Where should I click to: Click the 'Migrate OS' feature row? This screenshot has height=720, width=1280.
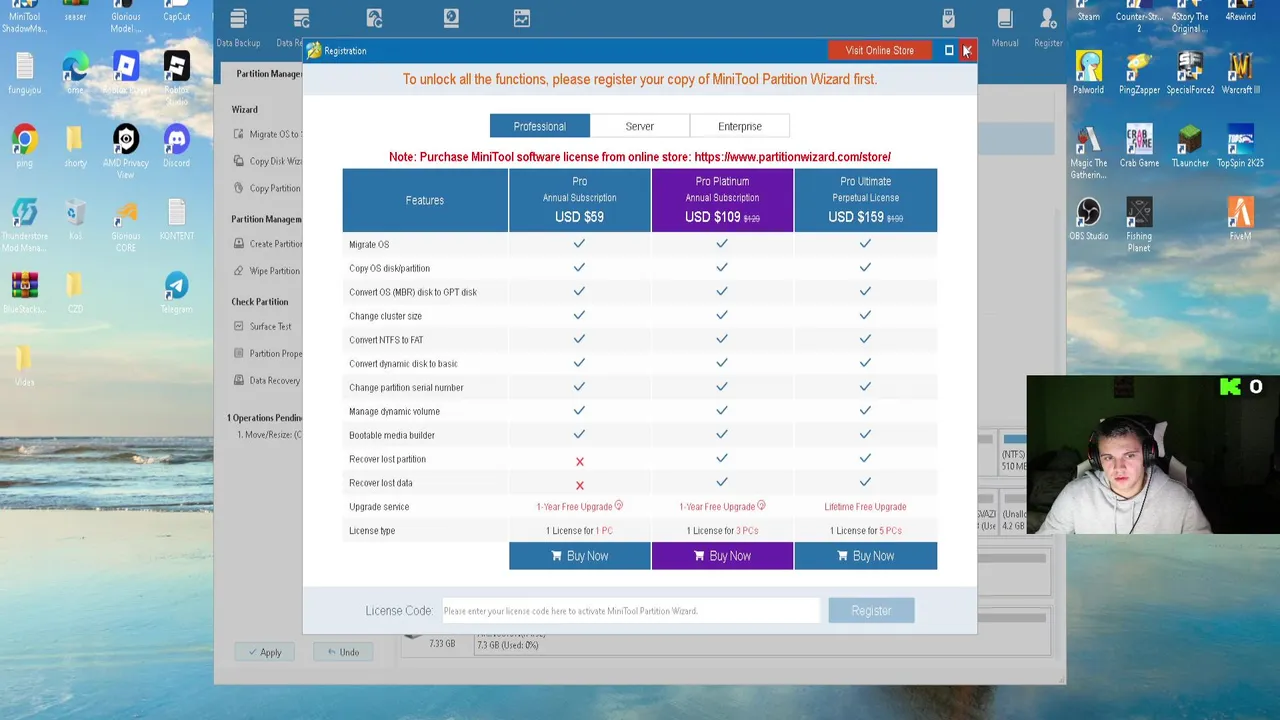point(640,244)
